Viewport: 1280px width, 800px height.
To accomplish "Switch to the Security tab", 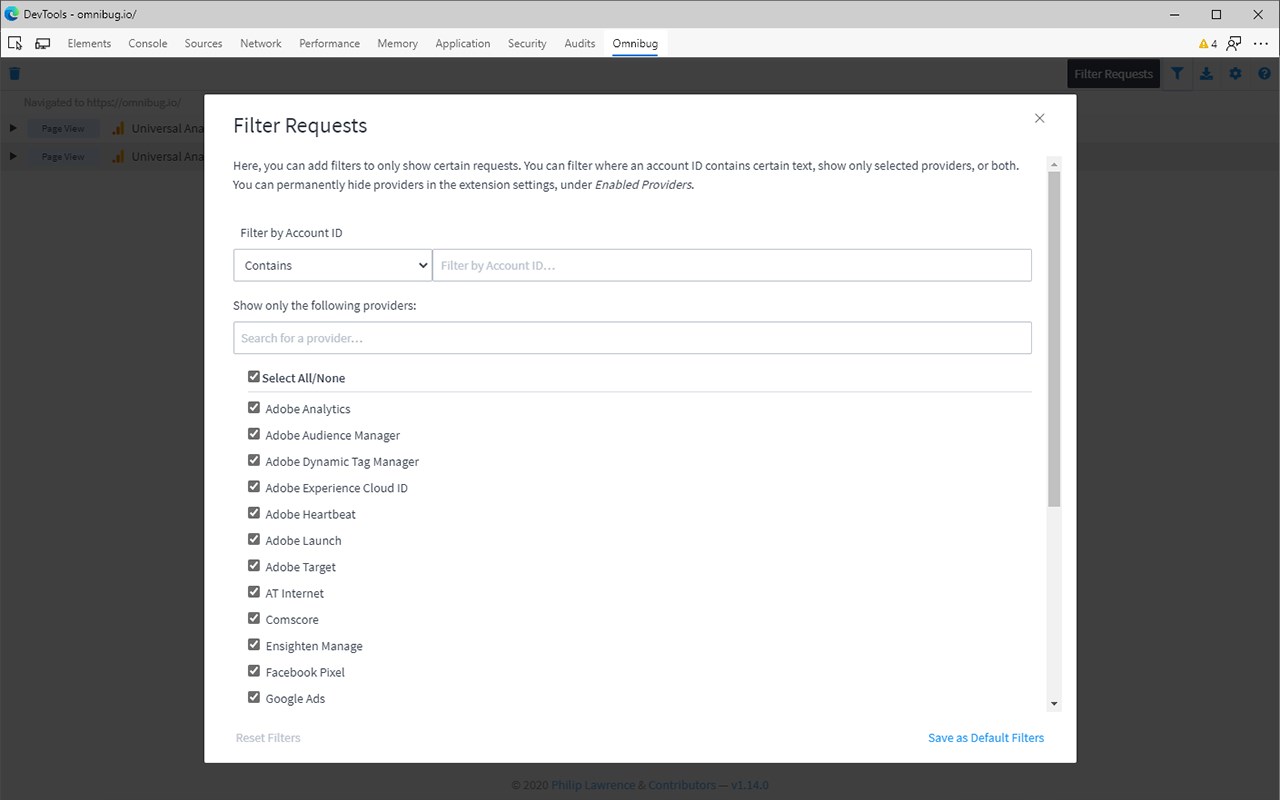I will point(527,43).
